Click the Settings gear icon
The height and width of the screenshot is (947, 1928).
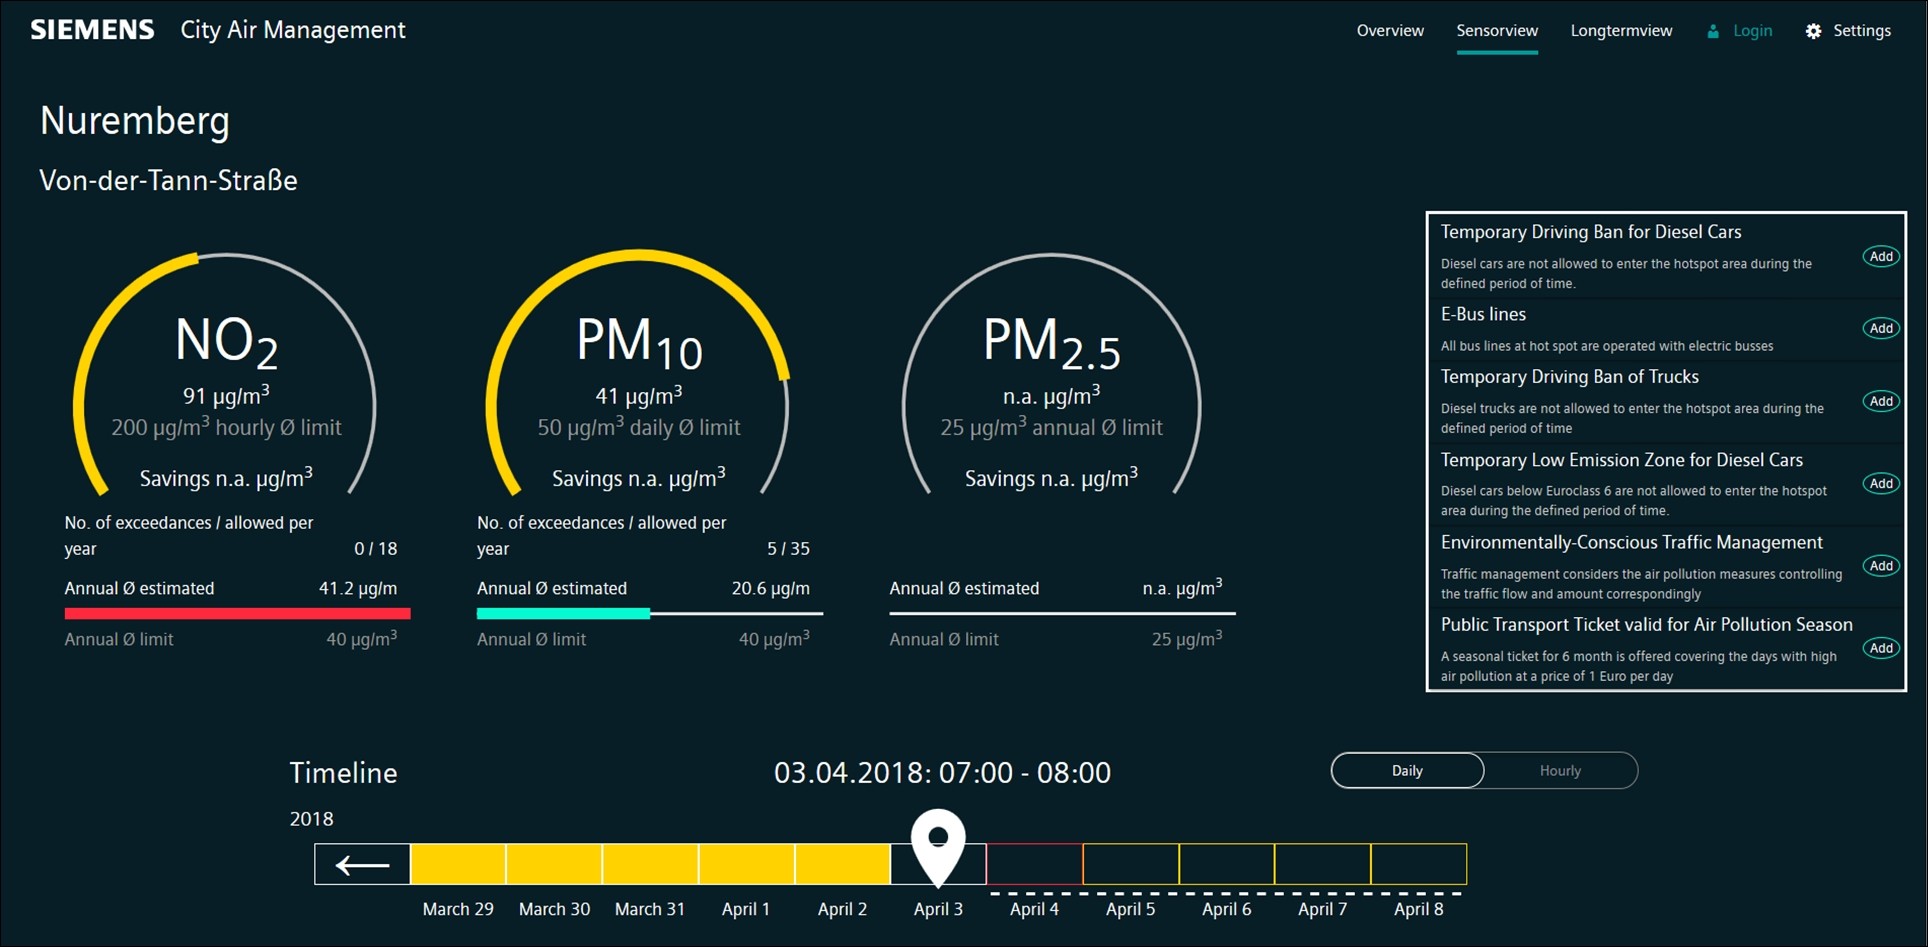coord(1813,31)
